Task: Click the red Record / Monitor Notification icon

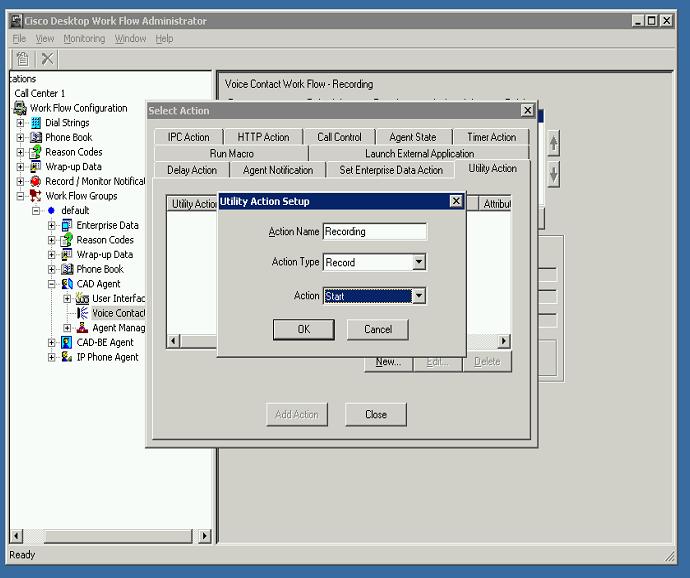Action: point(36,181)
